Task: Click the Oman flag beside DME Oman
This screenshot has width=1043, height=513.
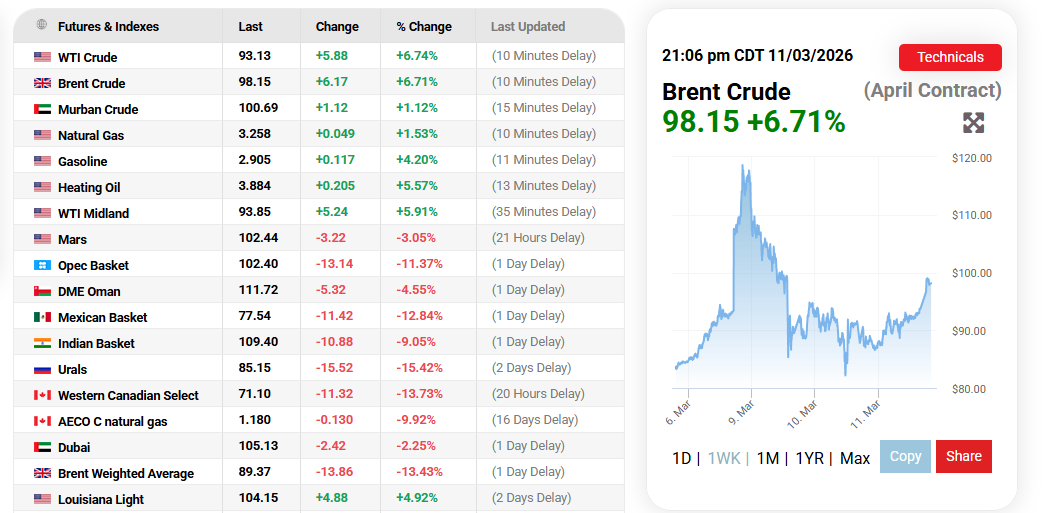Action: [42, 291]
